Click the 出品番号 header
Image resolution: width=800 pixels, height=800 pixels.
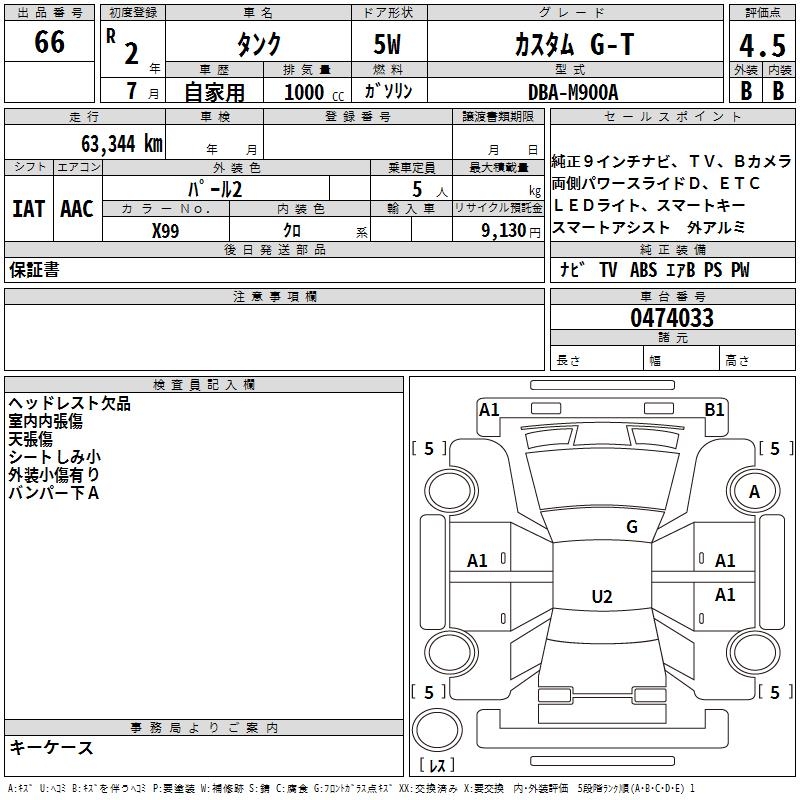click(49, 13)
